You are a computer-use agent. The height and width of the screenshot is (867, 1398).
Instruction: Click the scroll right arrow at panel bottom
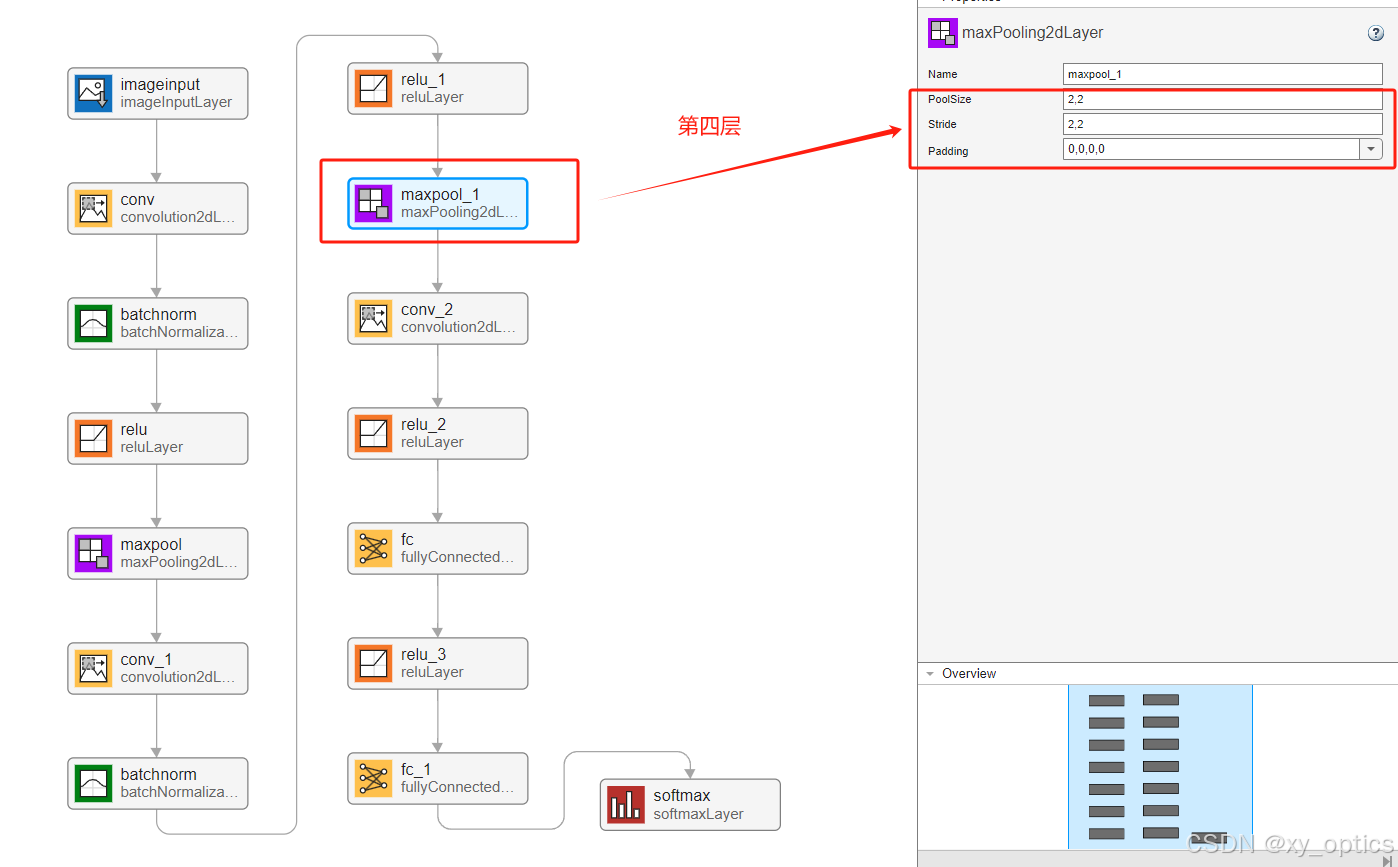[x=1385, y=861]
